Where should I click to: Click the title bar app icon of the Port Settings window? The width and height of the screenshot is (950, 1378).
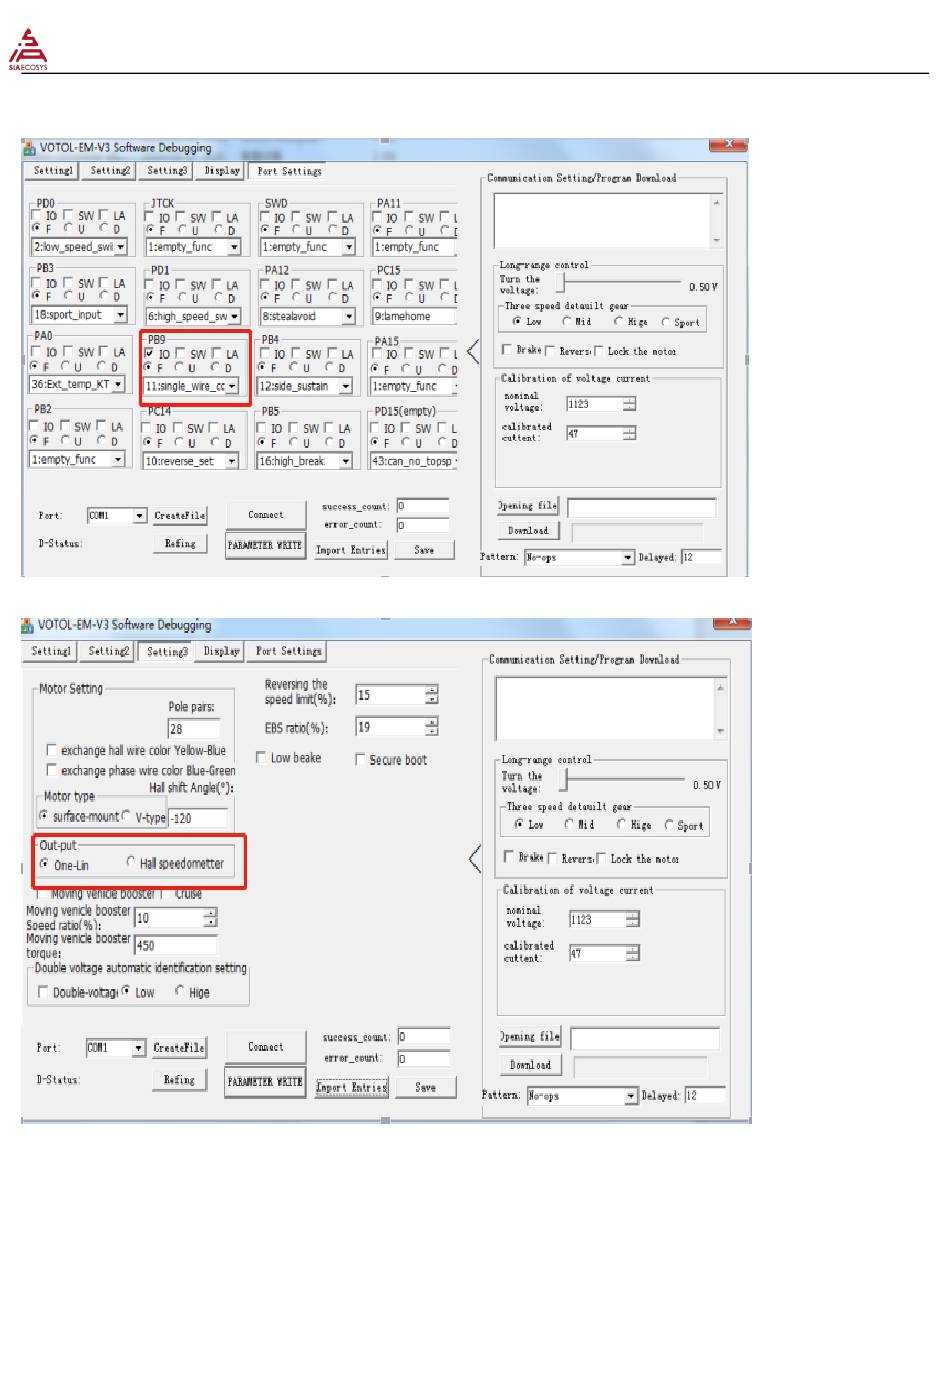click(29, 148)
